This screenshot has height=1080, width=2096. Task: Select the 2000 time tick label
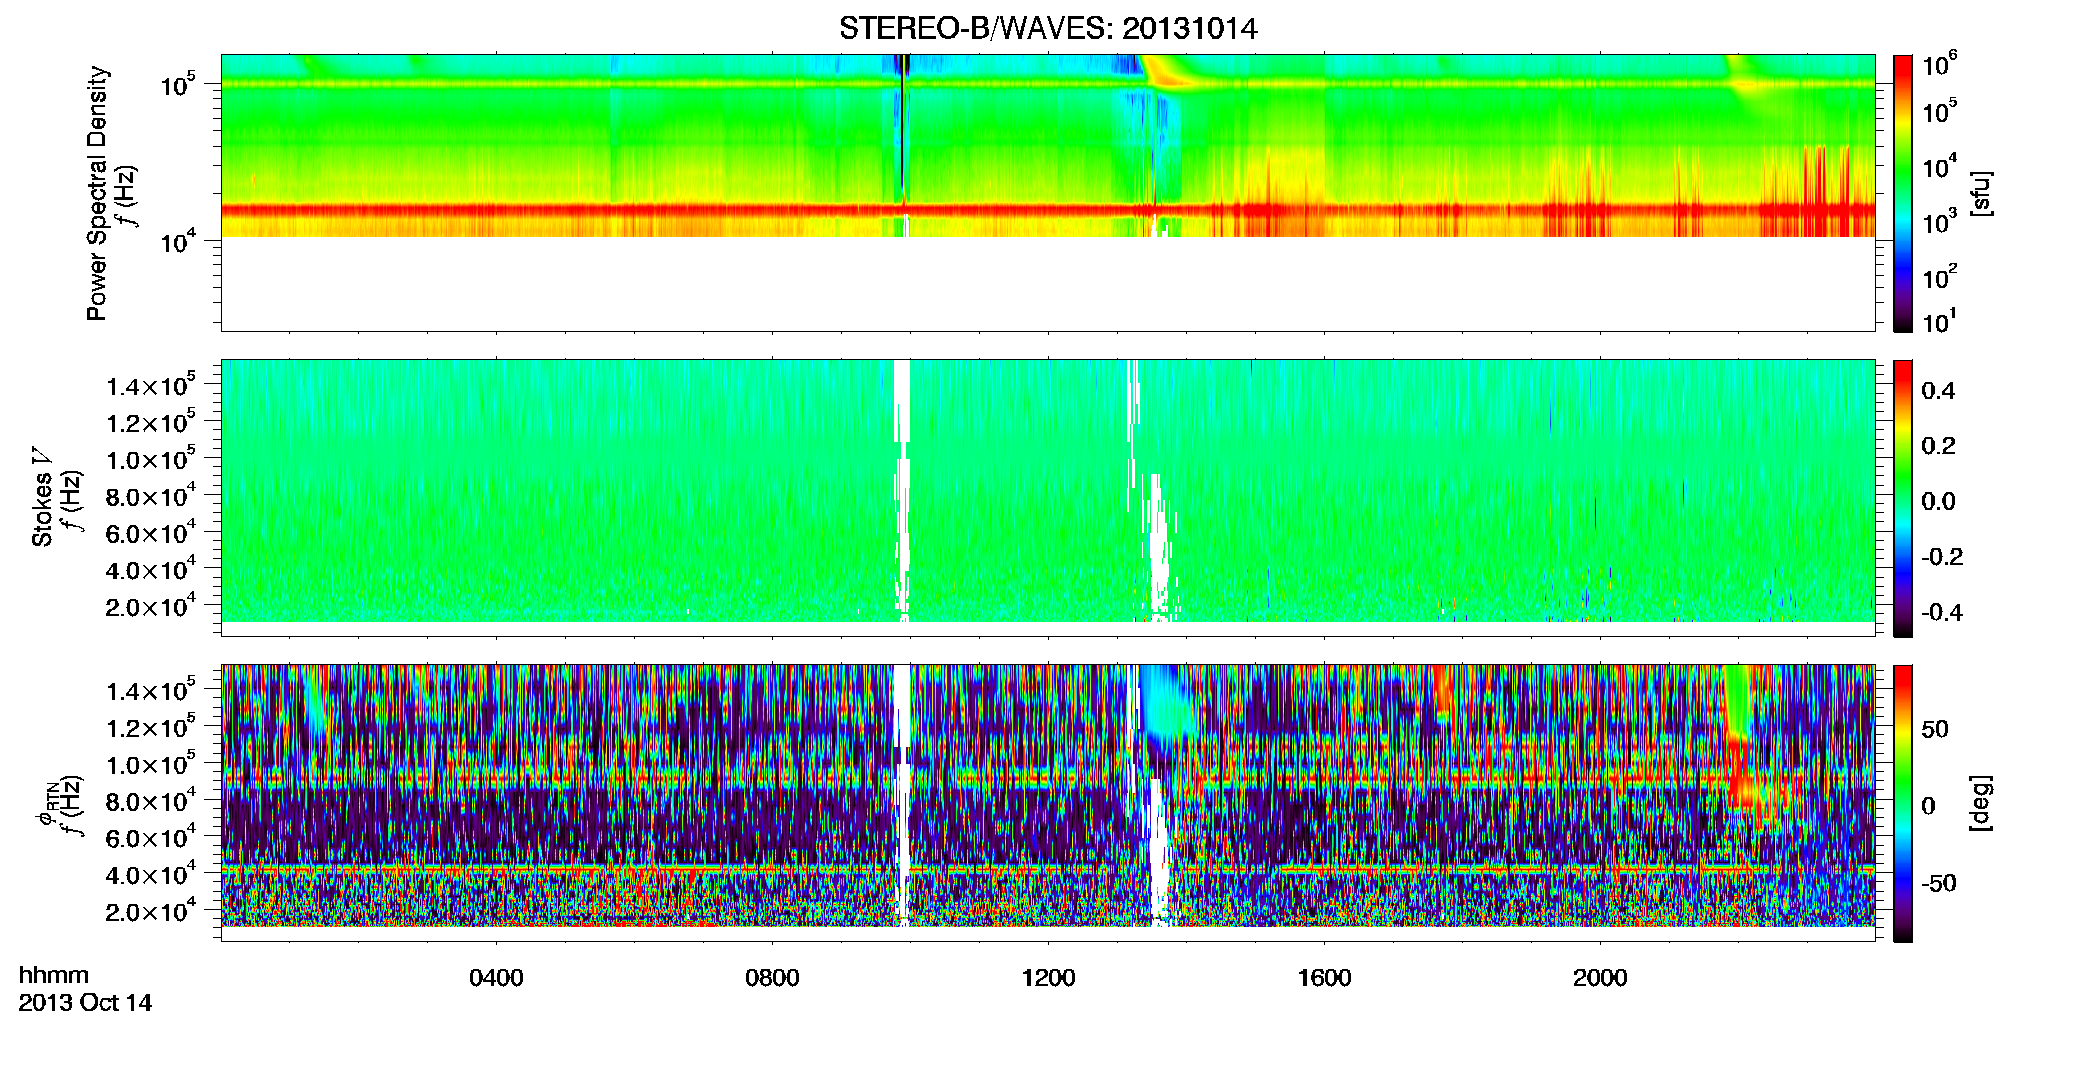(x=1600, y=978)
